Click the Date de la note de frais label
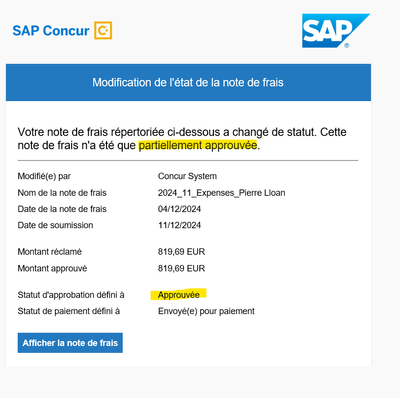Screen dimensions: 400x398 click(x=62, y=209)
